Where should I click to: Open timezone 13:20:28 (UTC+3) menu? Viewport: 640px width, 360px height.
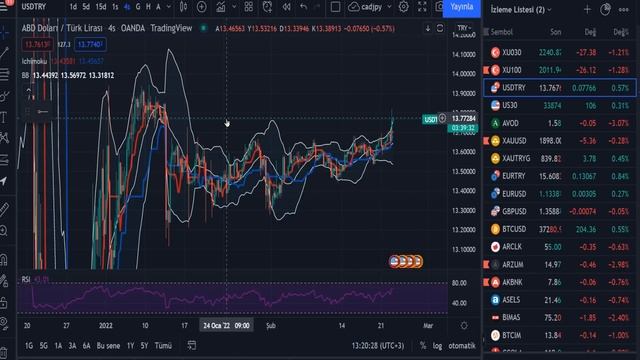coord(378,346)
